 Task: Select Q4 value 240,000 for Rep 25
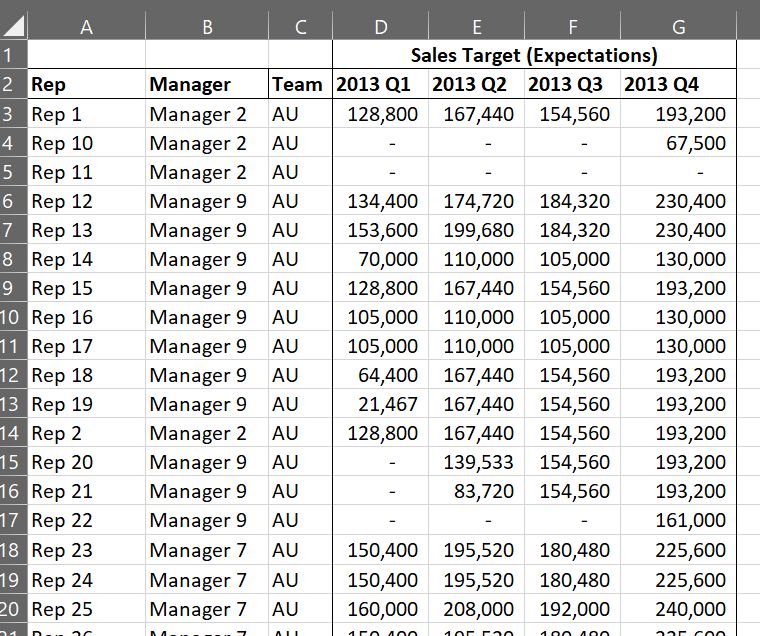pyautogui.click(x=679, y=609)
